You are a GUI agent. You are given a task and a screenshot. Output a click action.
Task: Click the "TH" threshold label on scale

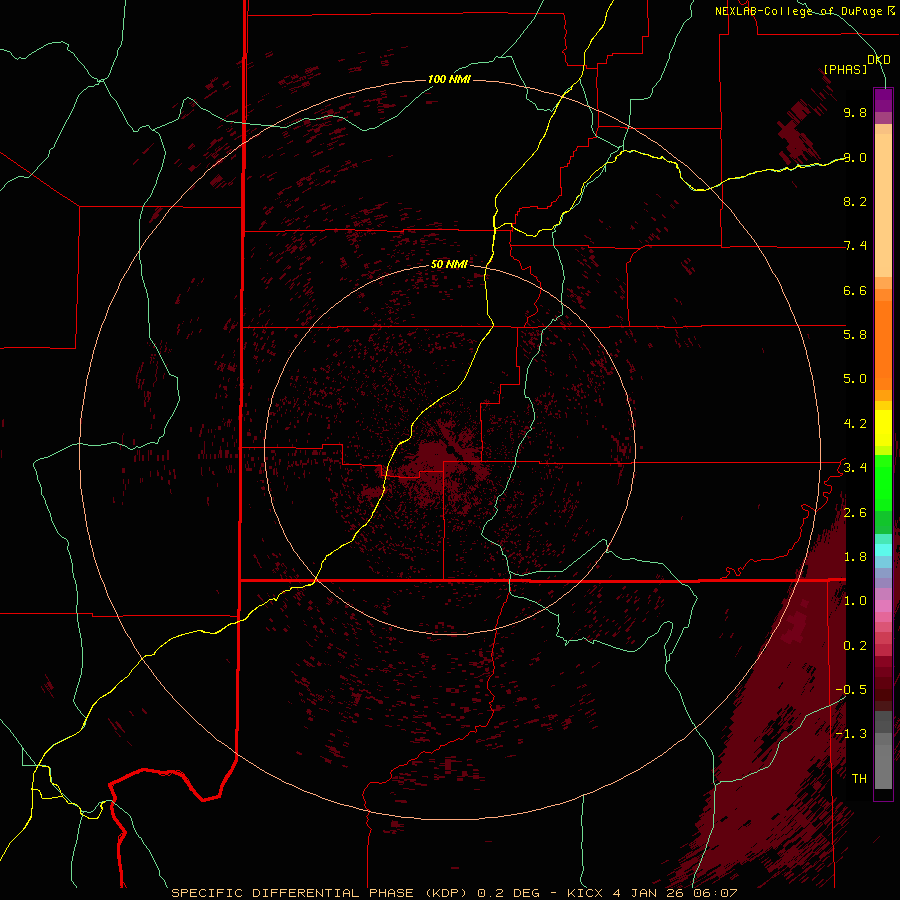pos(859,779)
